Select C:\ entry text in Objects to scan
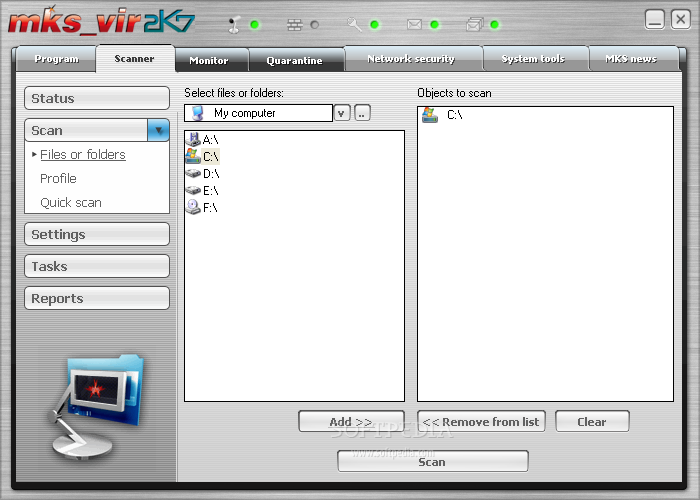 (x=454, y=115)
